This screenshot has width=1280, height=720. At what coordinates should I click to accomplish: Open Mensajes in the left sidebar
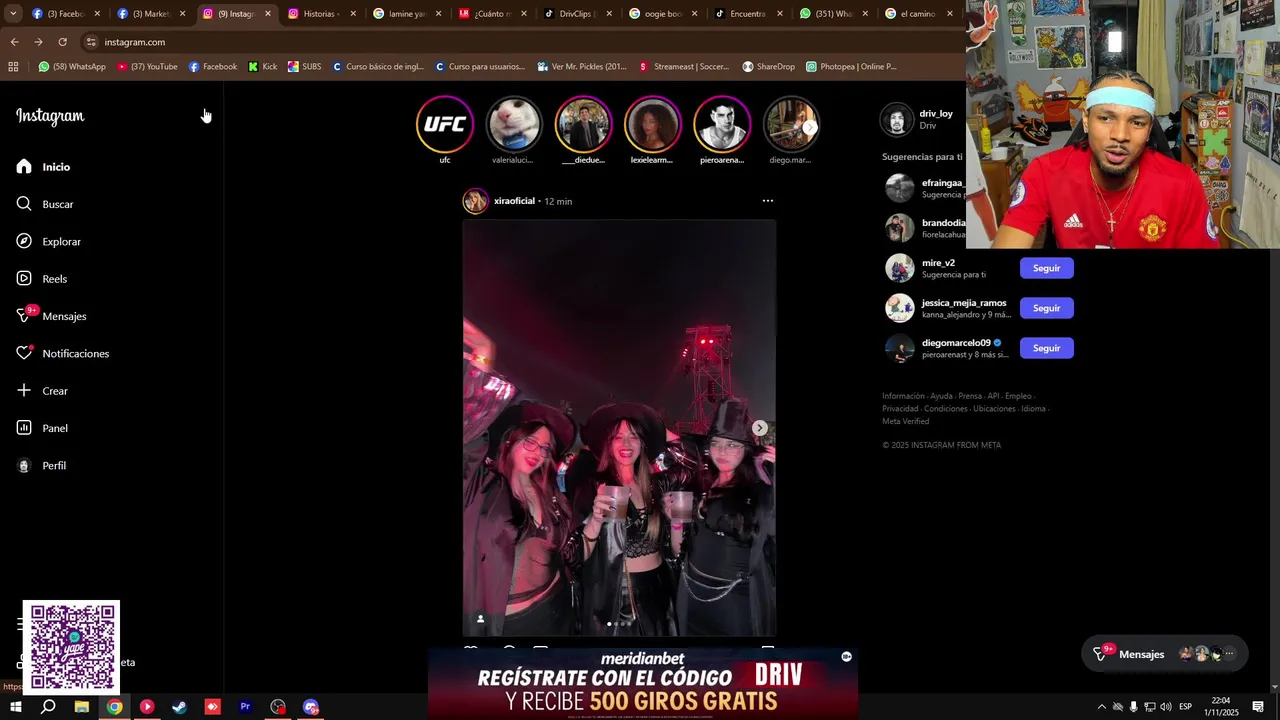(51, 316)
